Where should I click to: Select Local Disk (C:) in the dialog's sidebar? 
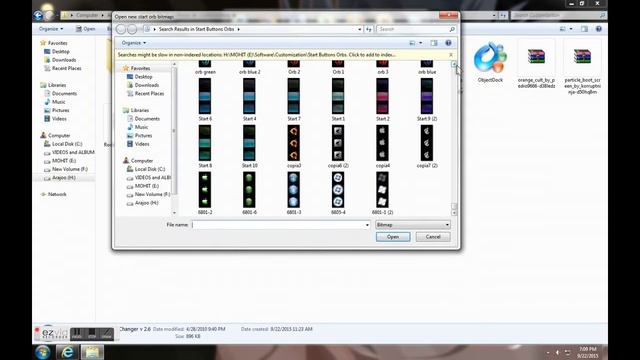pyautogui.click(x=149, y=169)
